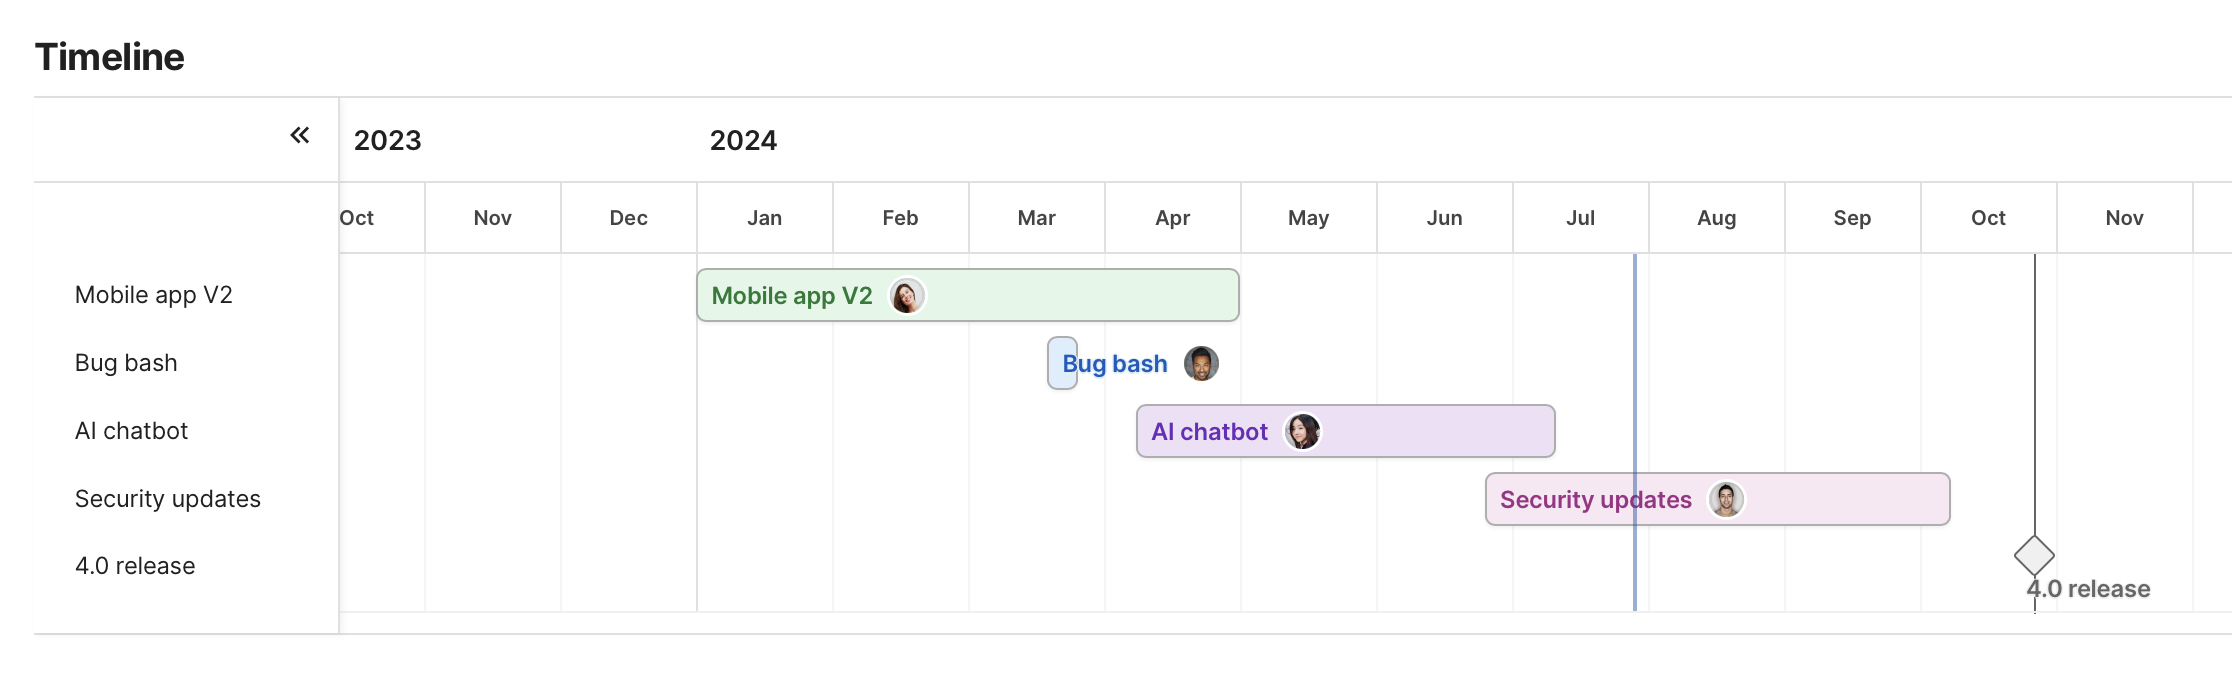This screenshot has width=2232, height=692.
Task: Select Mobile app V2 row in sidebar
Action: pyautogui.click(x=154, y=295)
